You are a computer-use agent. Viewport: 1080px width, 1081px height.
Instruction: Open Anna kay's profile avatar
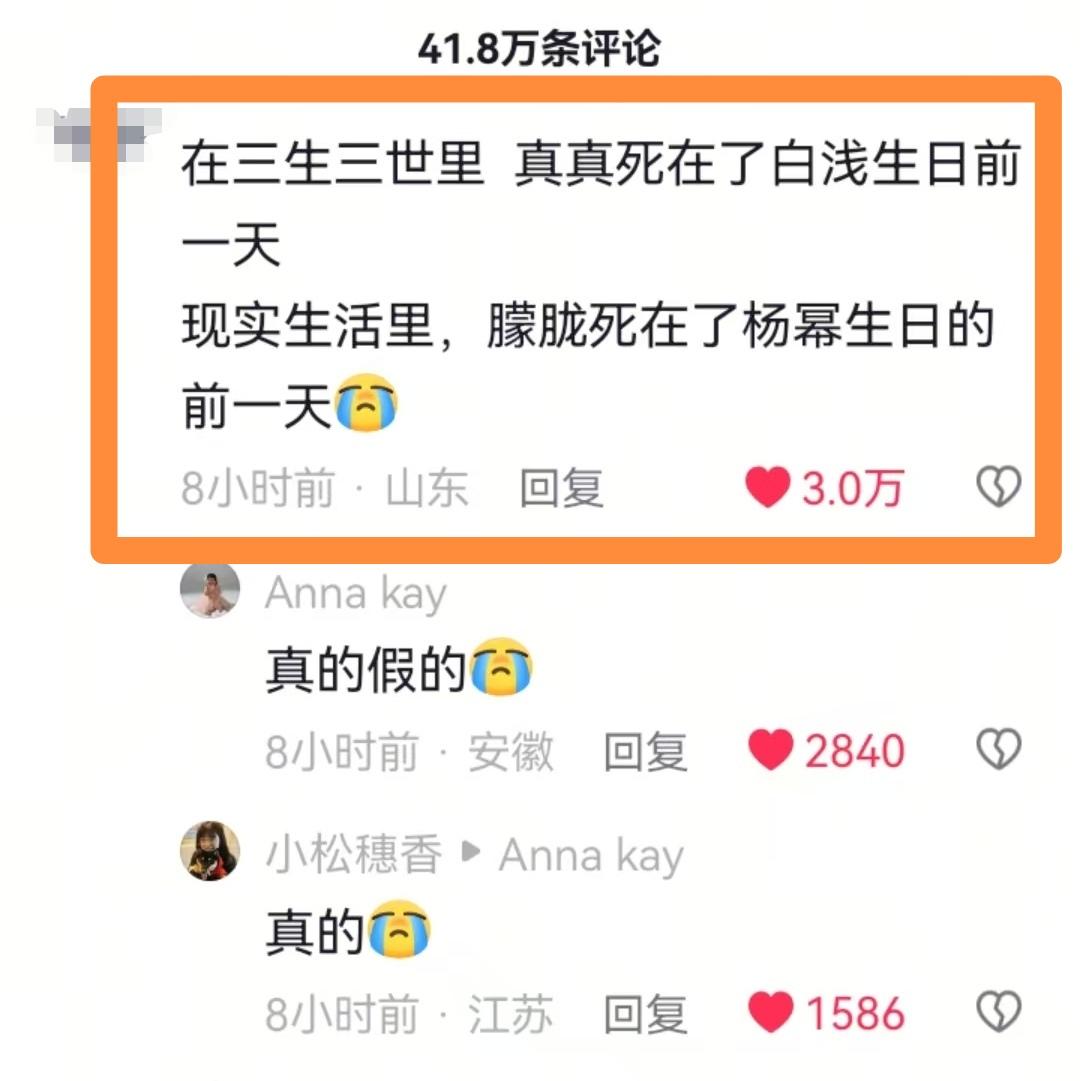point(210,590)
